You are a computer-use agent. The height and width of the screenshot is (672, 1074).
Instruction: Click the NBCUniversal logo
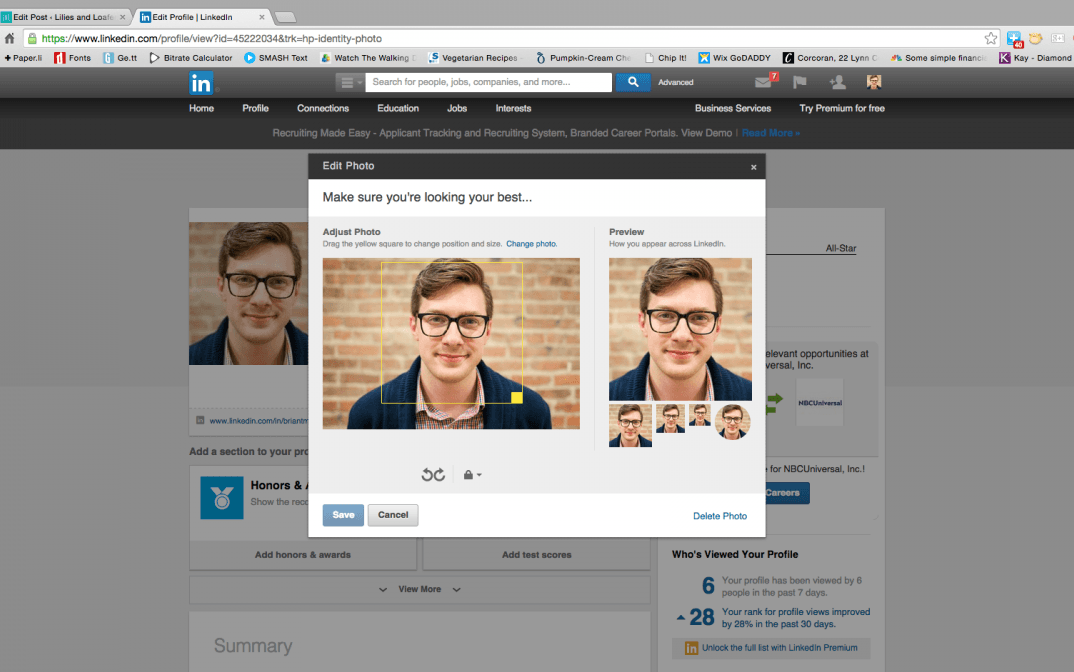tap(820, 403)
